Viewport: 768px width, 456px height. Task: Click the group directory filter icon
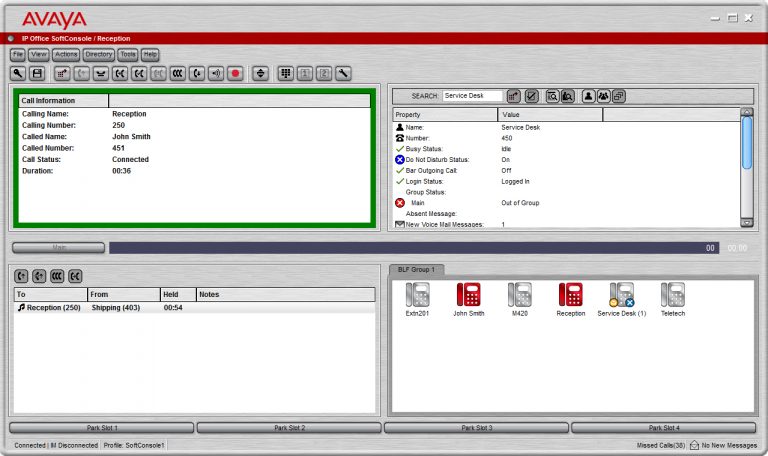[604, 96]
